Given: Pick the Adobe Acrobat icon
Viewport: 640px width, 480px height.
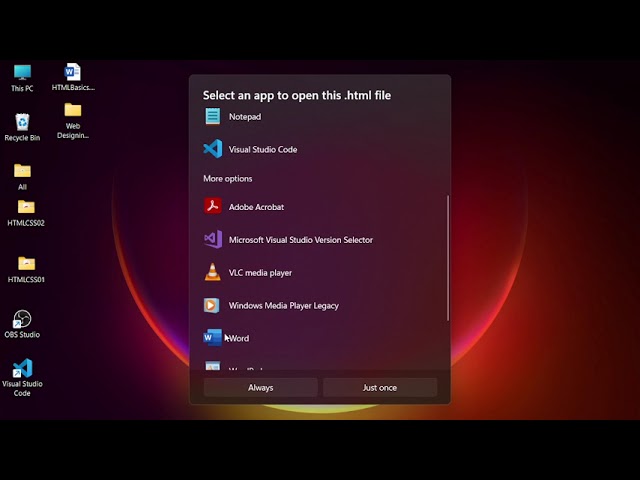Looking at the screenshot, I should coord(213,206).
